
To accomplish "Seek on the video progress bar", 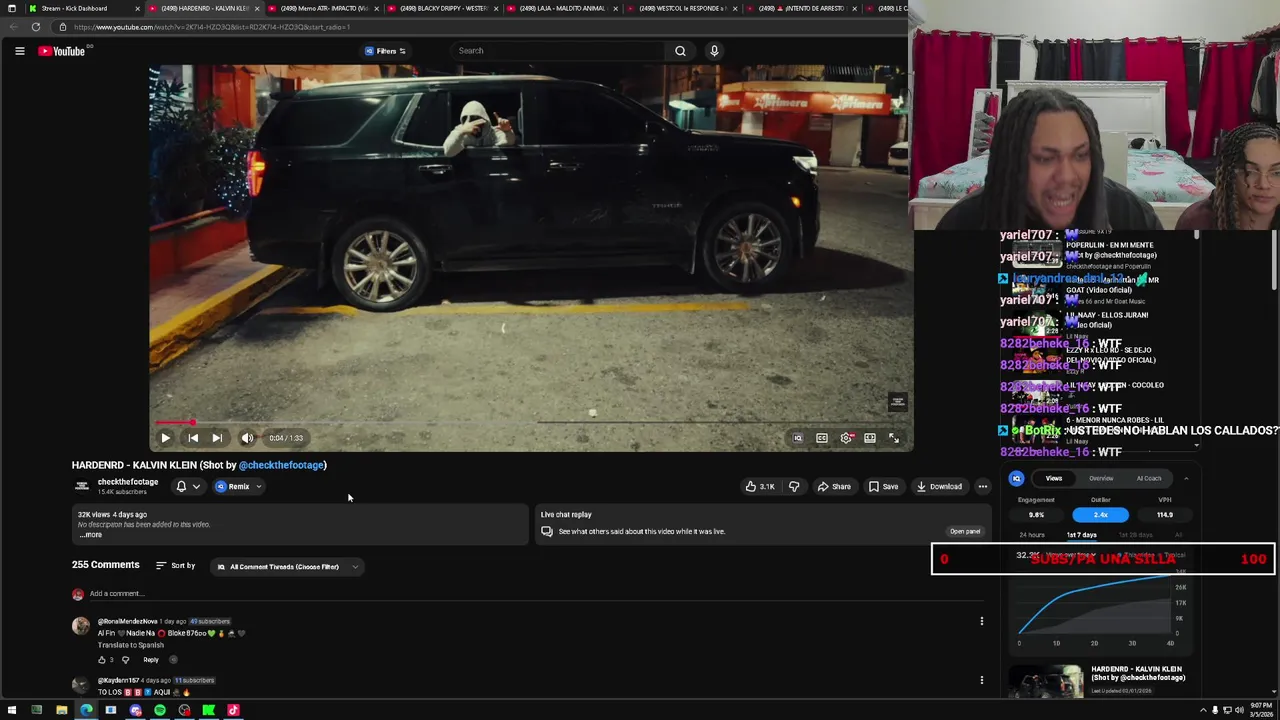I will 530,423.
